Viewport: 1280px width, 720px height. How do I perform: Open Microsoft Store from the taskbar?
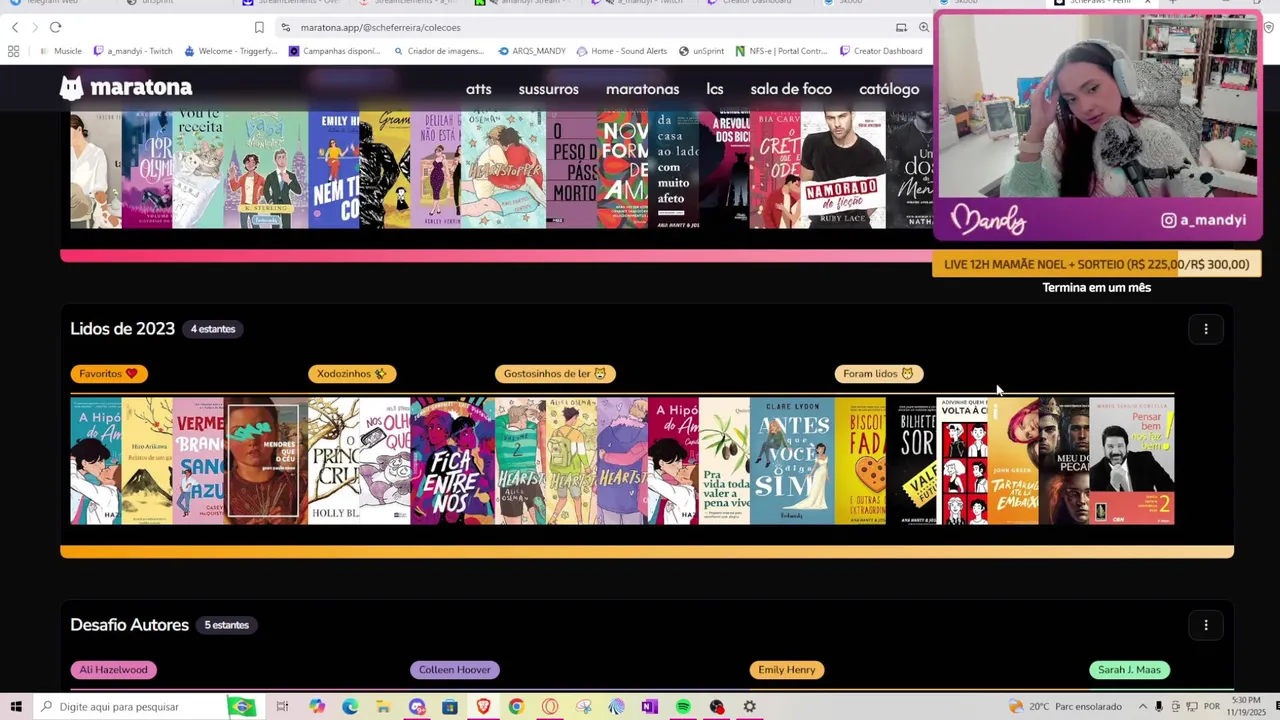tap(450, 707)
